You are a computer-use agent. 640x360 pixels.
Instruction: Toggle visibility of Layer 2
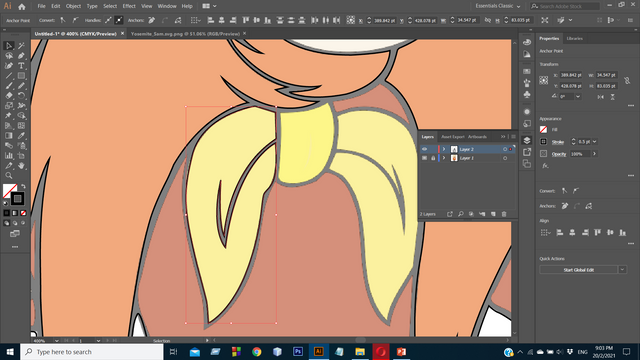click(424, 149)
